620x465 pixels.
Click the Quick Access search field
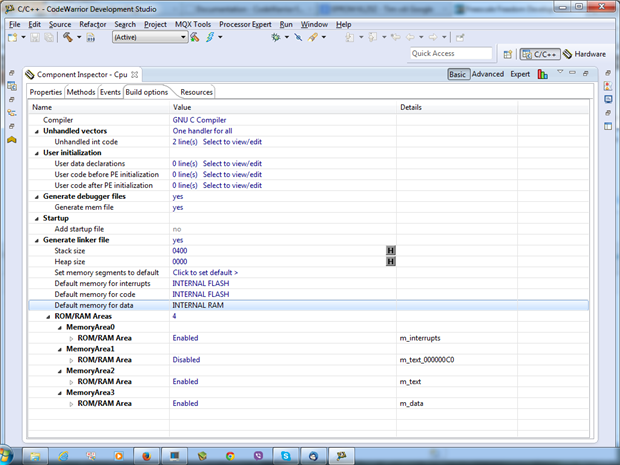(450, 54)
